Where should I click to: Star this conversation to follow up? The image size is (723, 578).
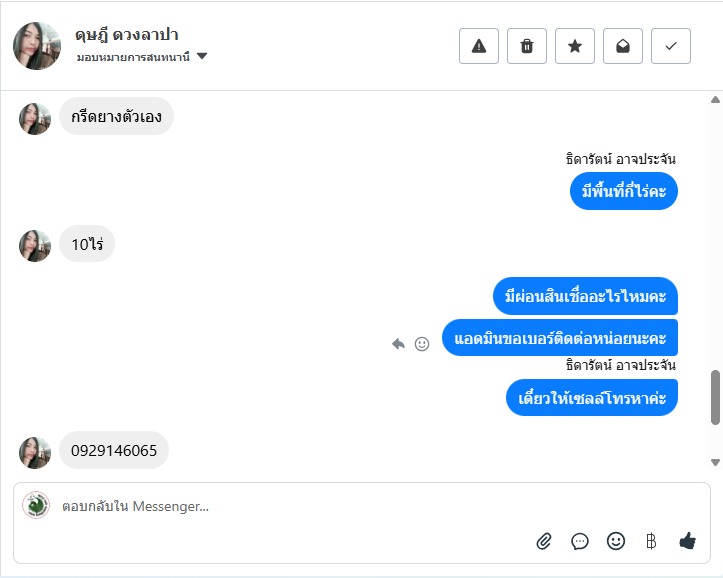click(575, 46)
